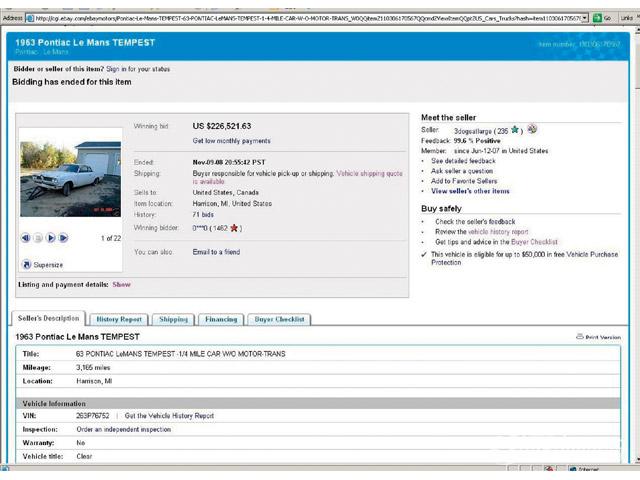Open the address bar URL dropdown
Image resolution: width=640 pixels, height=480 pixels.
[x=583, y=18]
